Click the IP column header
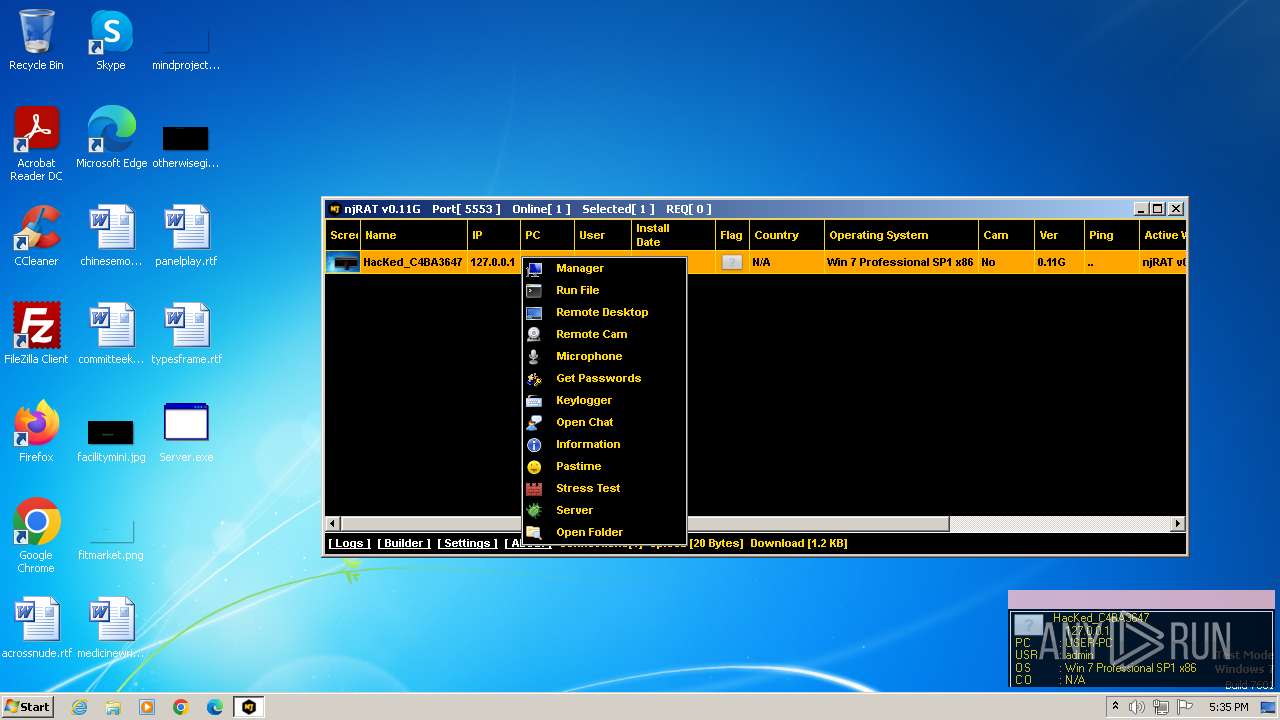This screenshot has width=1280, height=720. click(494, 235)
